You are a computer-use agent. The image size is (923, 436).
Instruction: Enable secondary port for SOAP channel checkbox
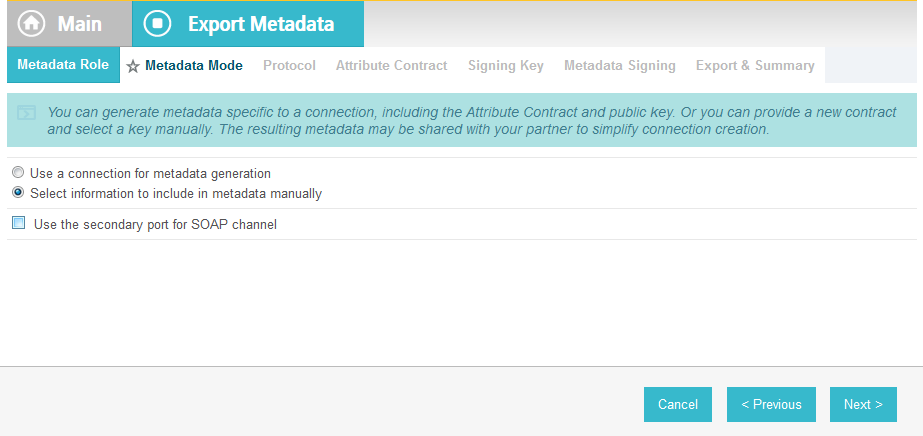click(19, 223)
